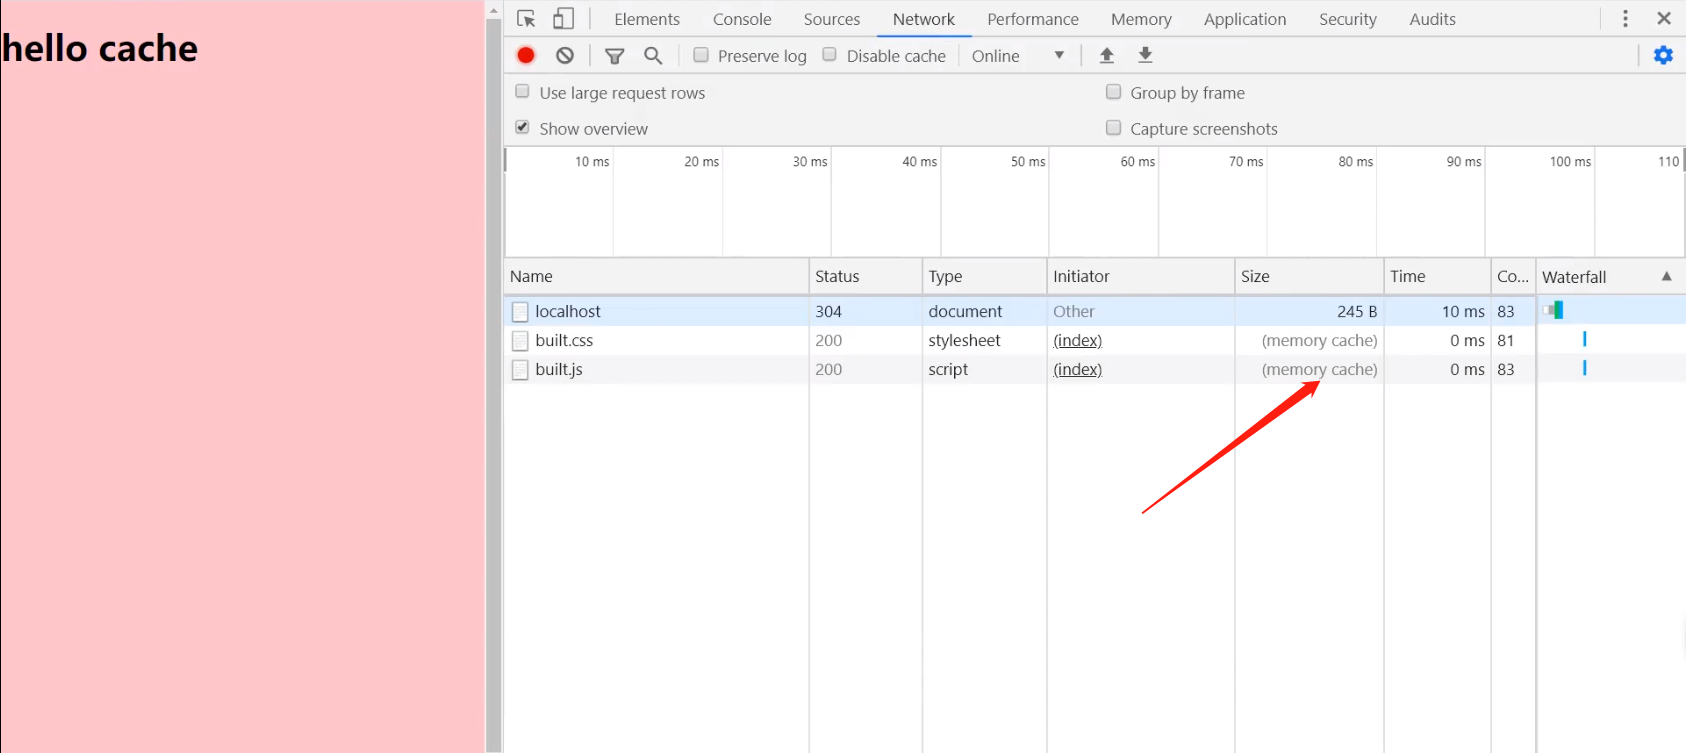Viewport: 1686px width, 753px height.
Task: Select the built.css request name
Action: [x=564, y=341]
